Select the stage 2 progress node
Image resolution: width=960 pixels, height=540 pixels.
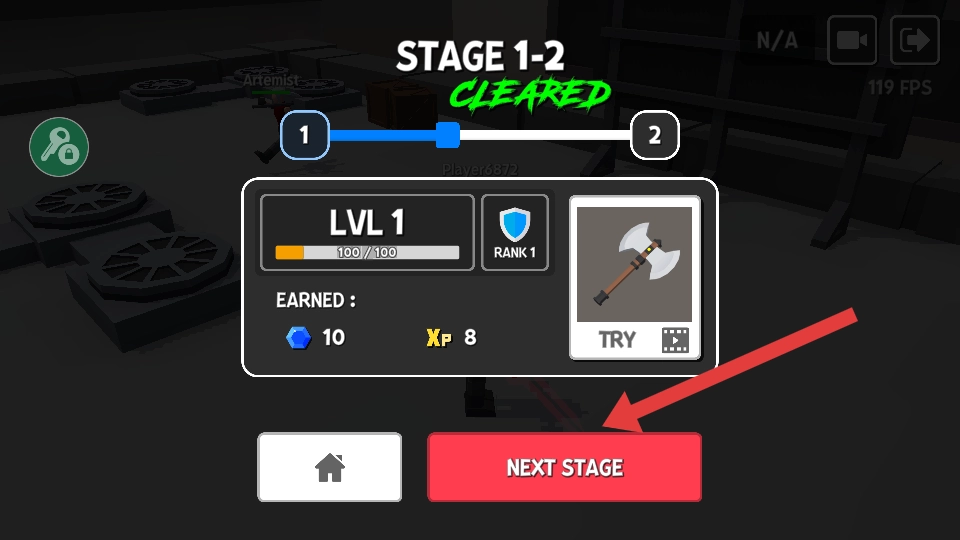click(x=654, y=135)
